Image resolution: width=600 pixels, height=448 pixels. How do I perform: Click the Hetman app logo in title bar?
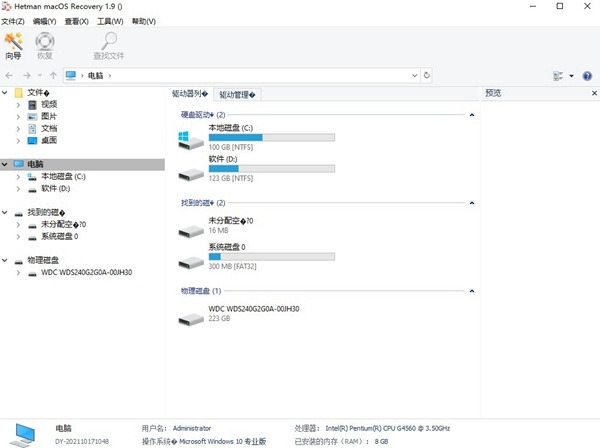(7, 7)
